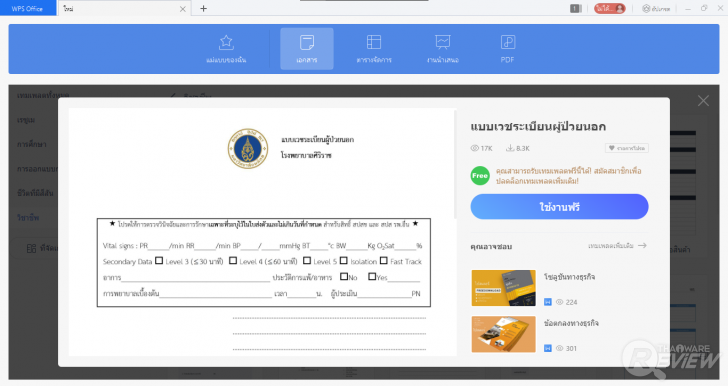The height and width of the screenshot is (386, 728).
Task: Select ชีวิตที่มีสีสัน category in background sidebar
Action: 35,193
